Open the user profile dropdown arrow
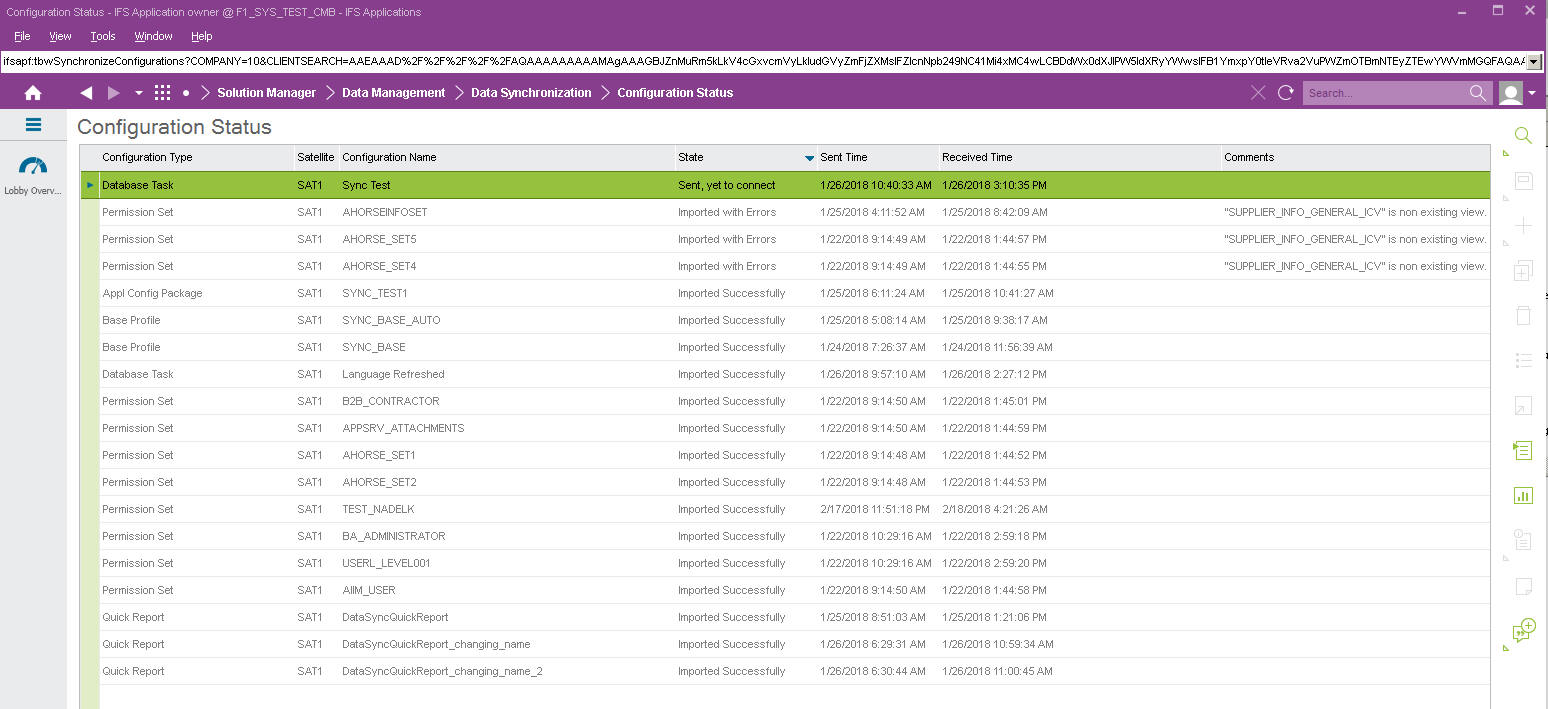This screenshot has height=709, width=1548. [x=1532, y=93]
